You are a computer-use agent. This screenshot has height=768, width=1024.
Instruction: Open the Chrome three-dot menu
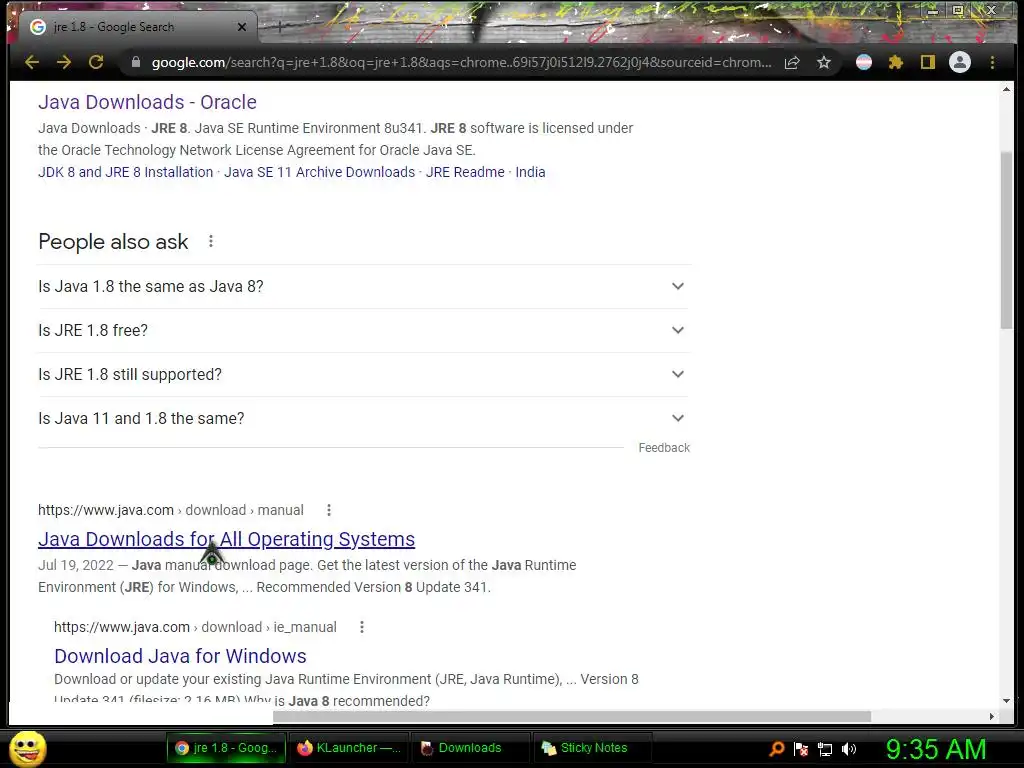coord(993,63)
